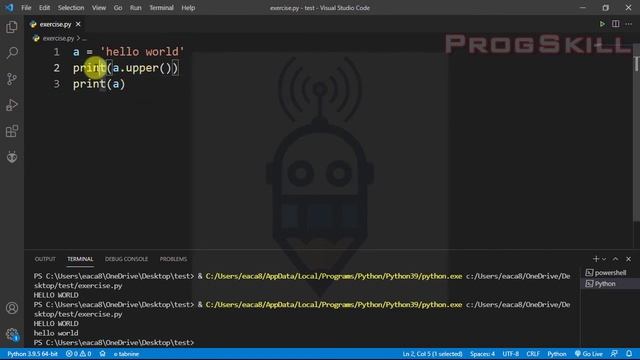Open the Help menu
640x360 pixels.
(x=188, y=8)
